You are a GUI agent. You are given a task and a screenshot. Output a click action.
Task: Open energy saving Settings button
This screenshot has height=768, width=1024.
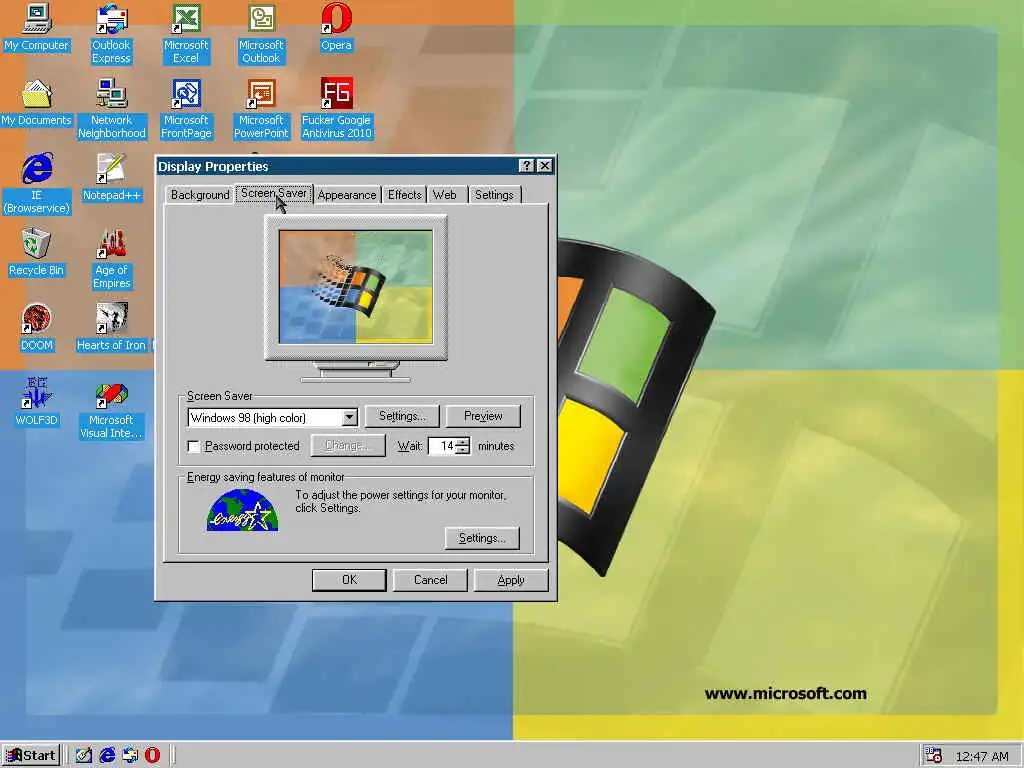tap(482, 538)
